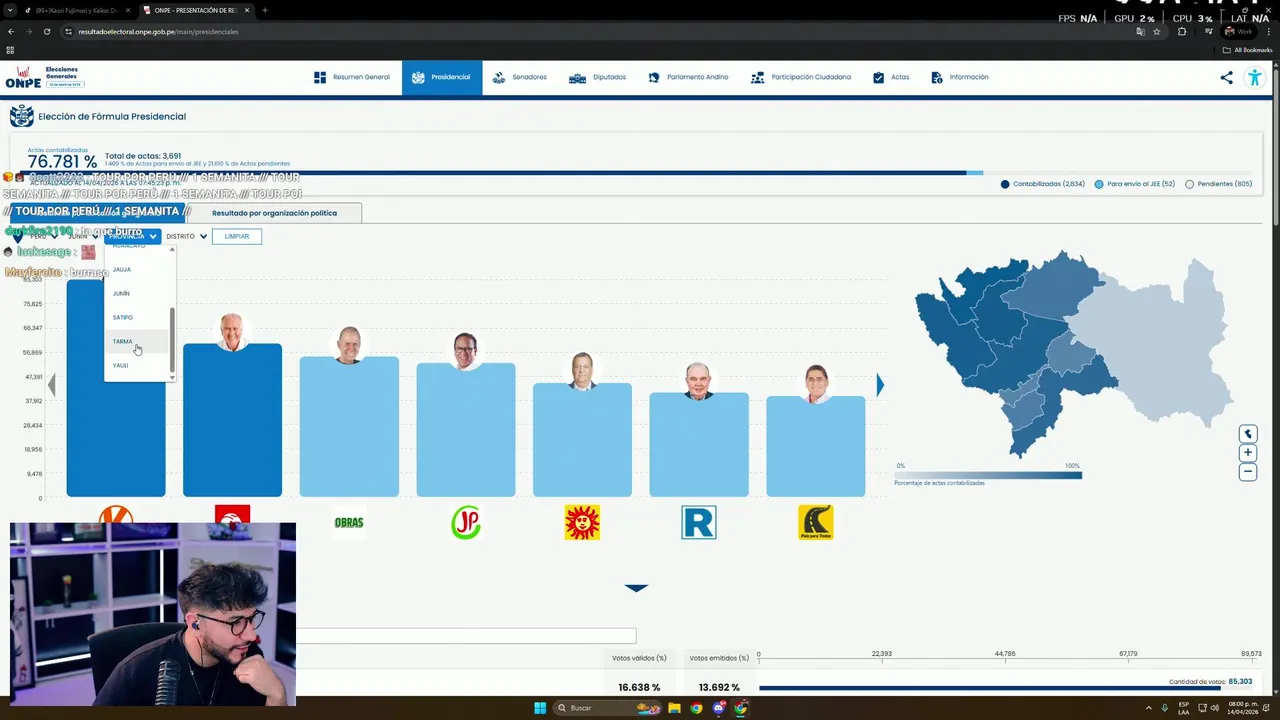Click the map zoom in button

[1248, 453]
